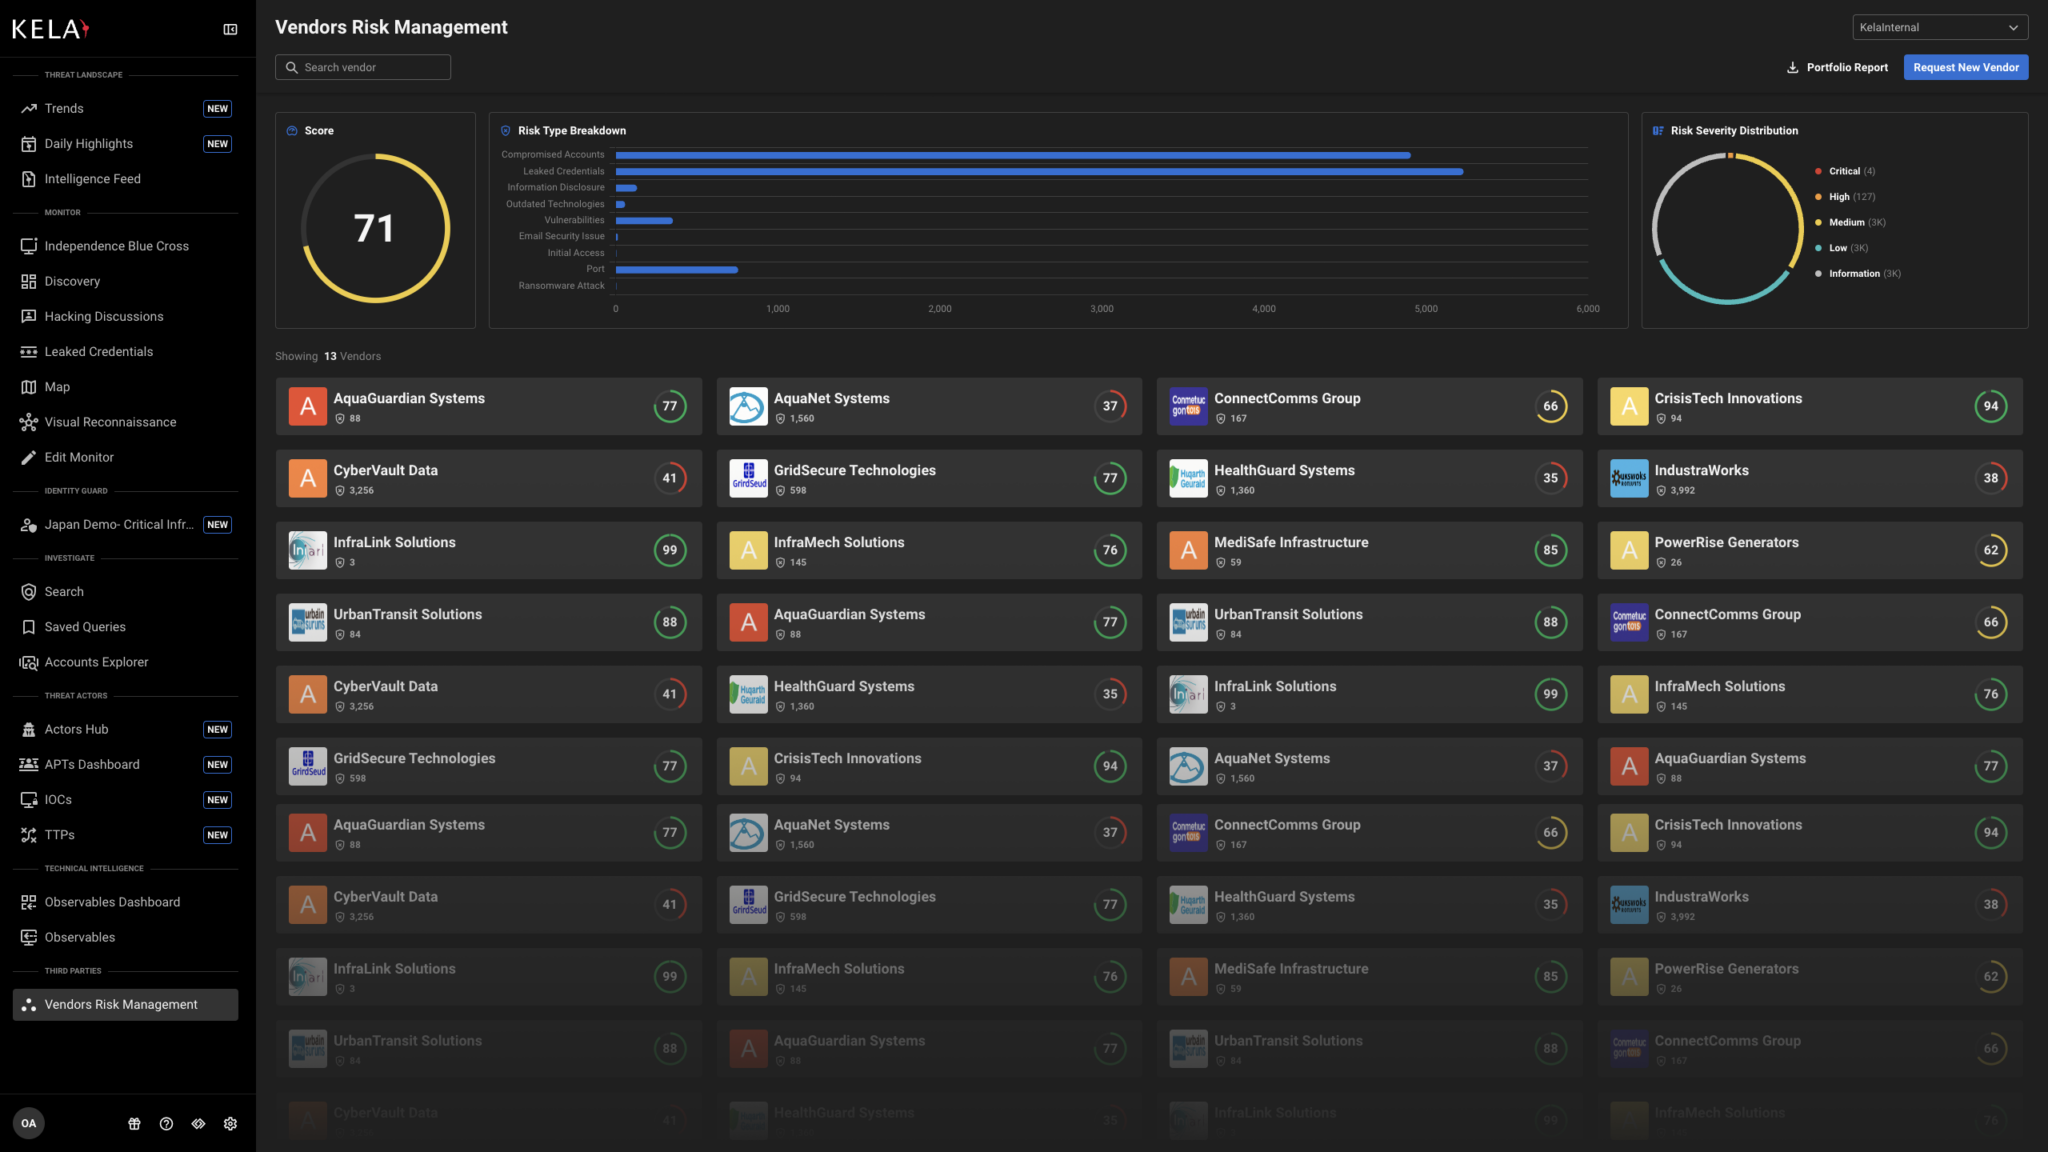Viewport: 2048px width, 1152px height.
Task: Expand the KelaInternal workspace dropdown
Action: [1938, 27]
